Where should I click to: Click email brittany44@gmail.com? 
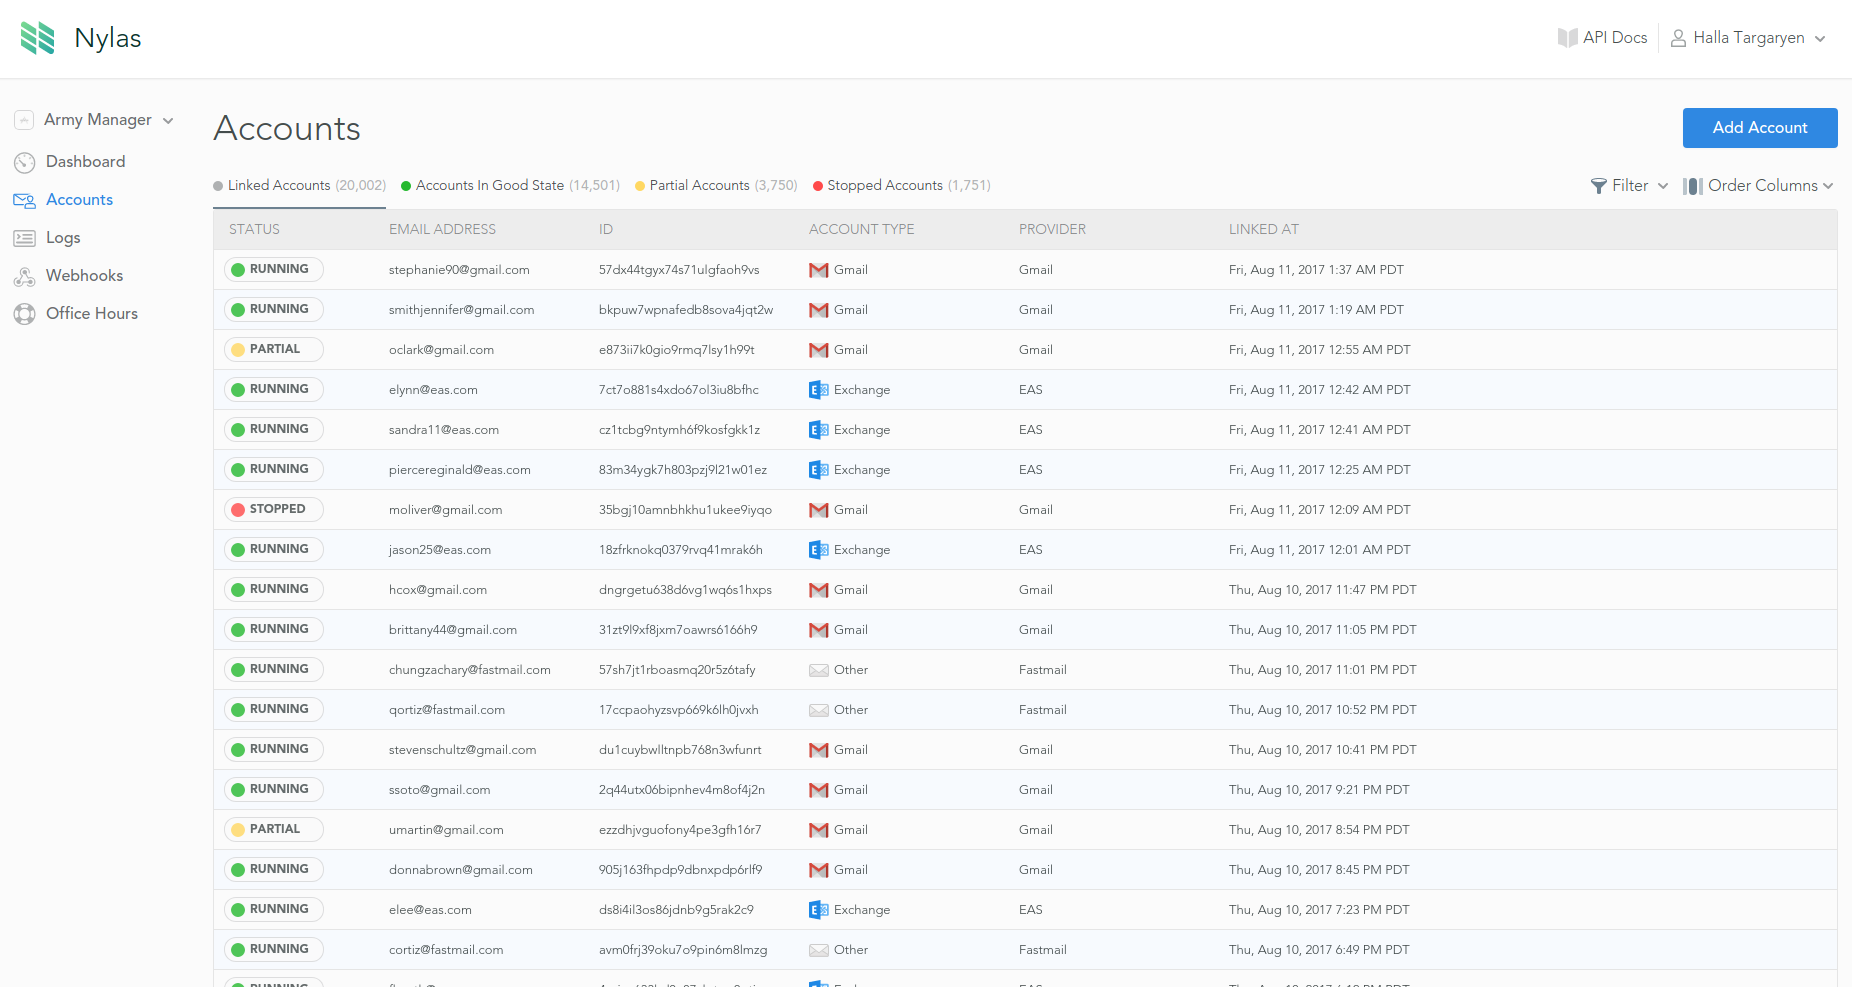click(x=453, y=630)
